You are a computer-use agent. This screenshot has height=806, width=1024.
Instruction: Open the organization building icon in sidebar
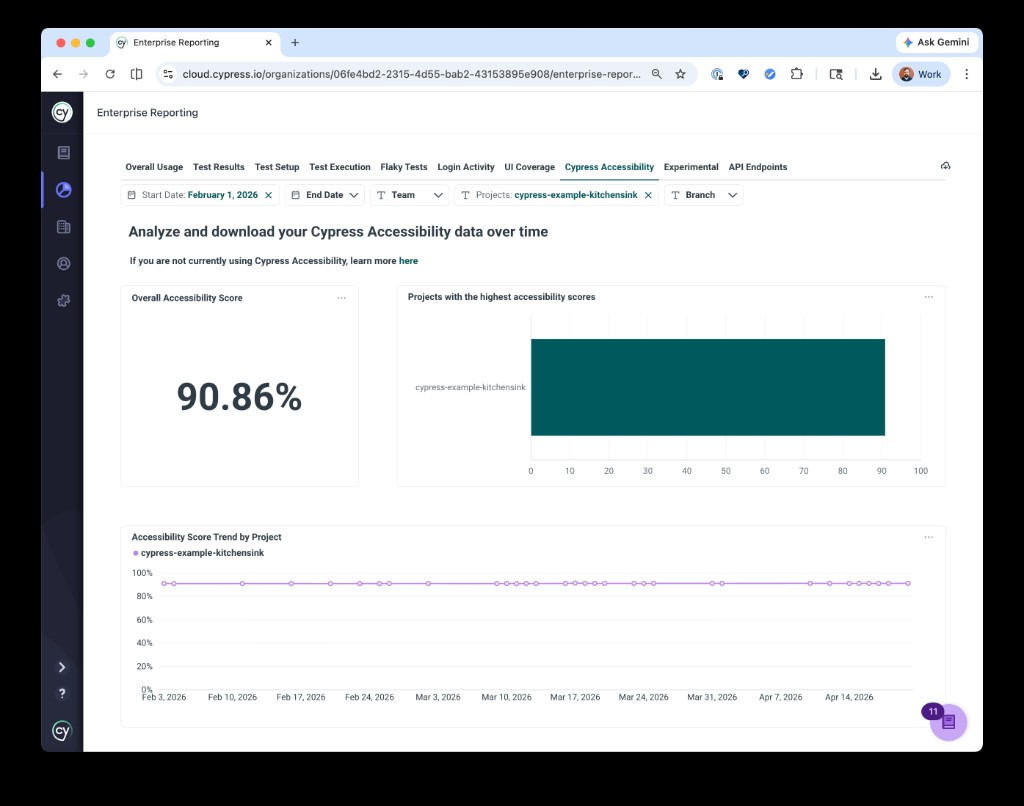click(x=63, y=227)
